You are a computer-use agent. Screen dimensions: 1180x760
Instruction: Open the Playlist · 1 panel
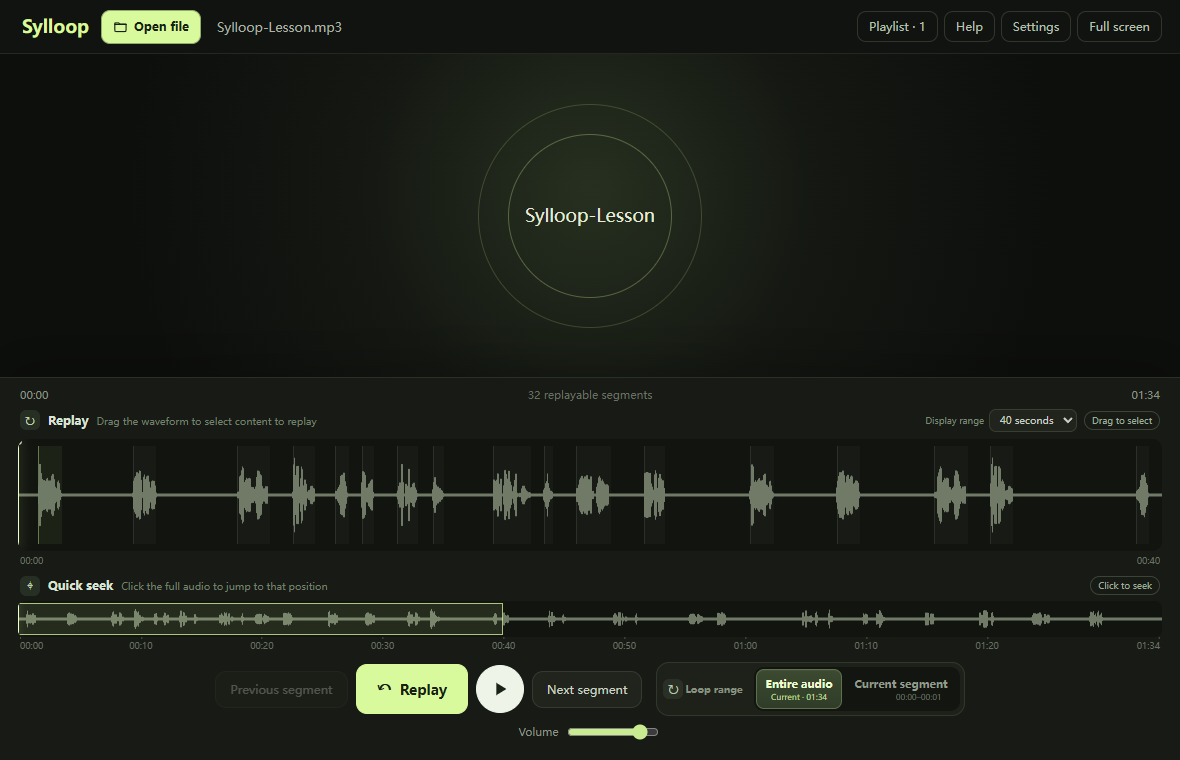coord(897,27)
